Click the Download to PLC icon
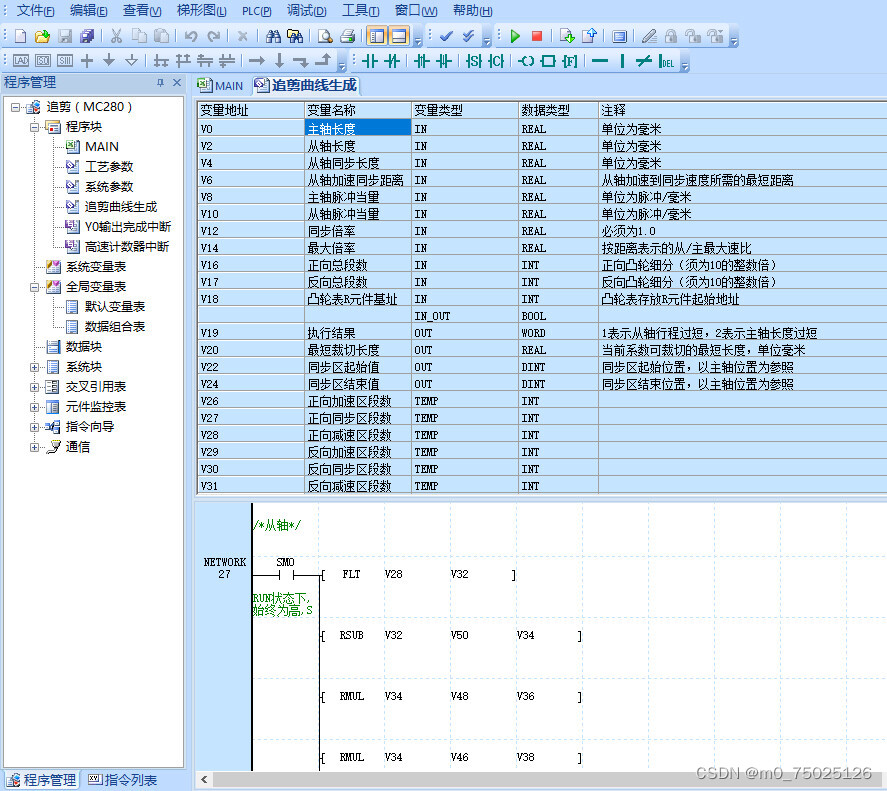Screen dimensions: 887x791 coord(567,36)
